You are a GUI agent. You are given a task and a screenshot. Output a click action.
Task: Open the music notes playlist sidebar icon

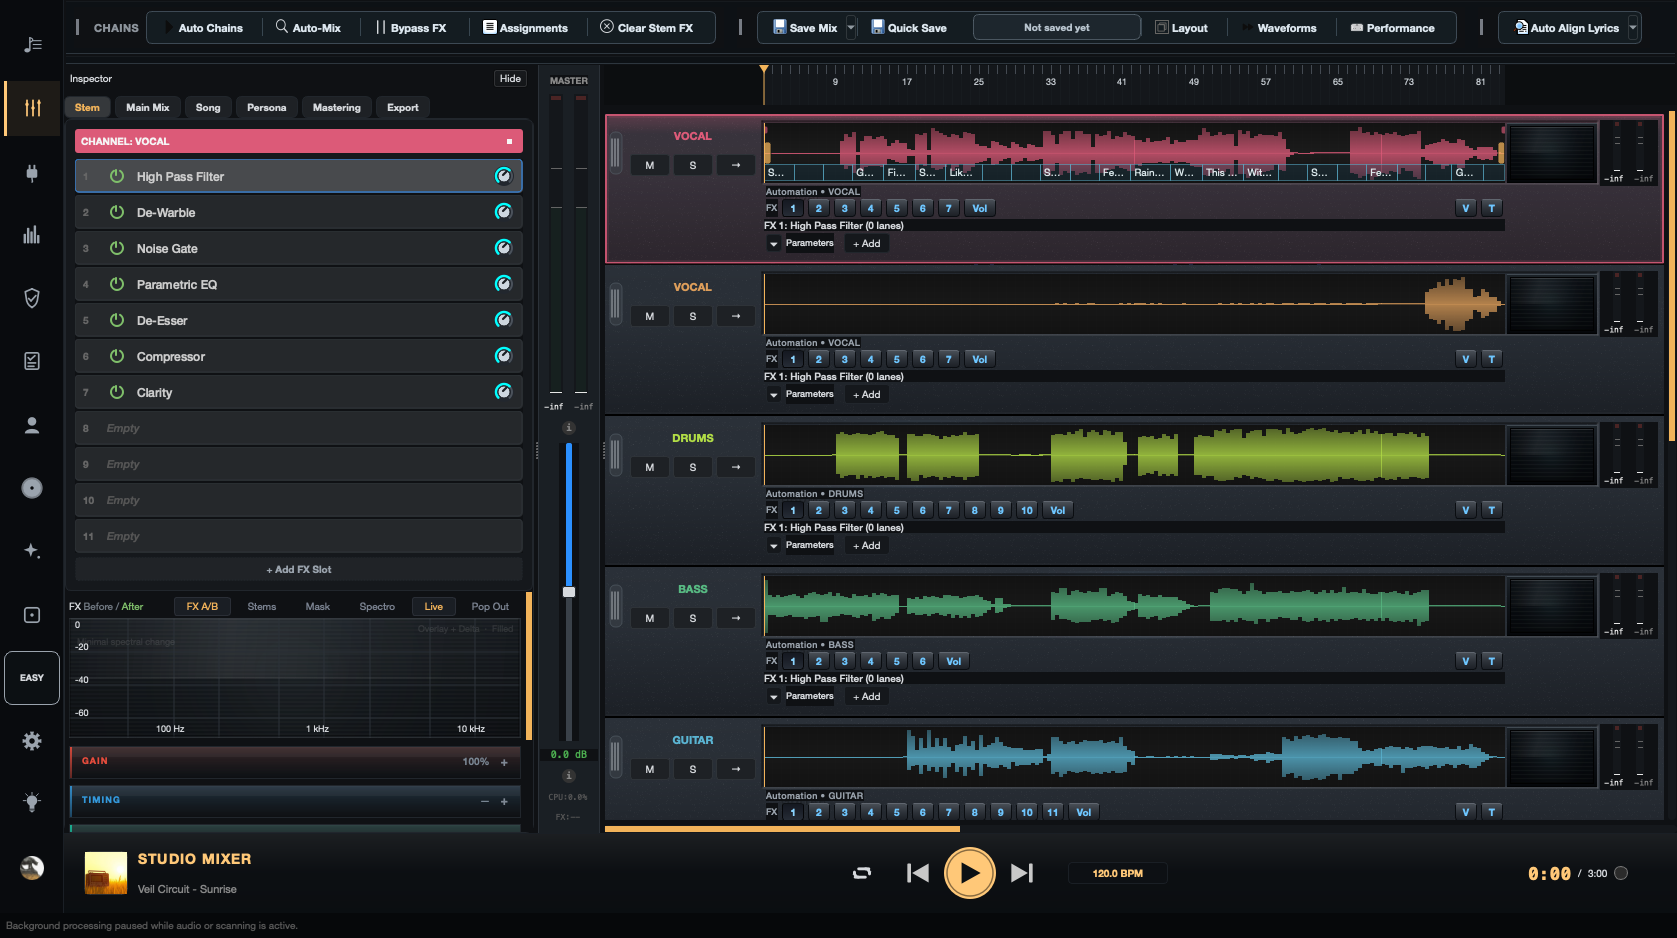32,44
